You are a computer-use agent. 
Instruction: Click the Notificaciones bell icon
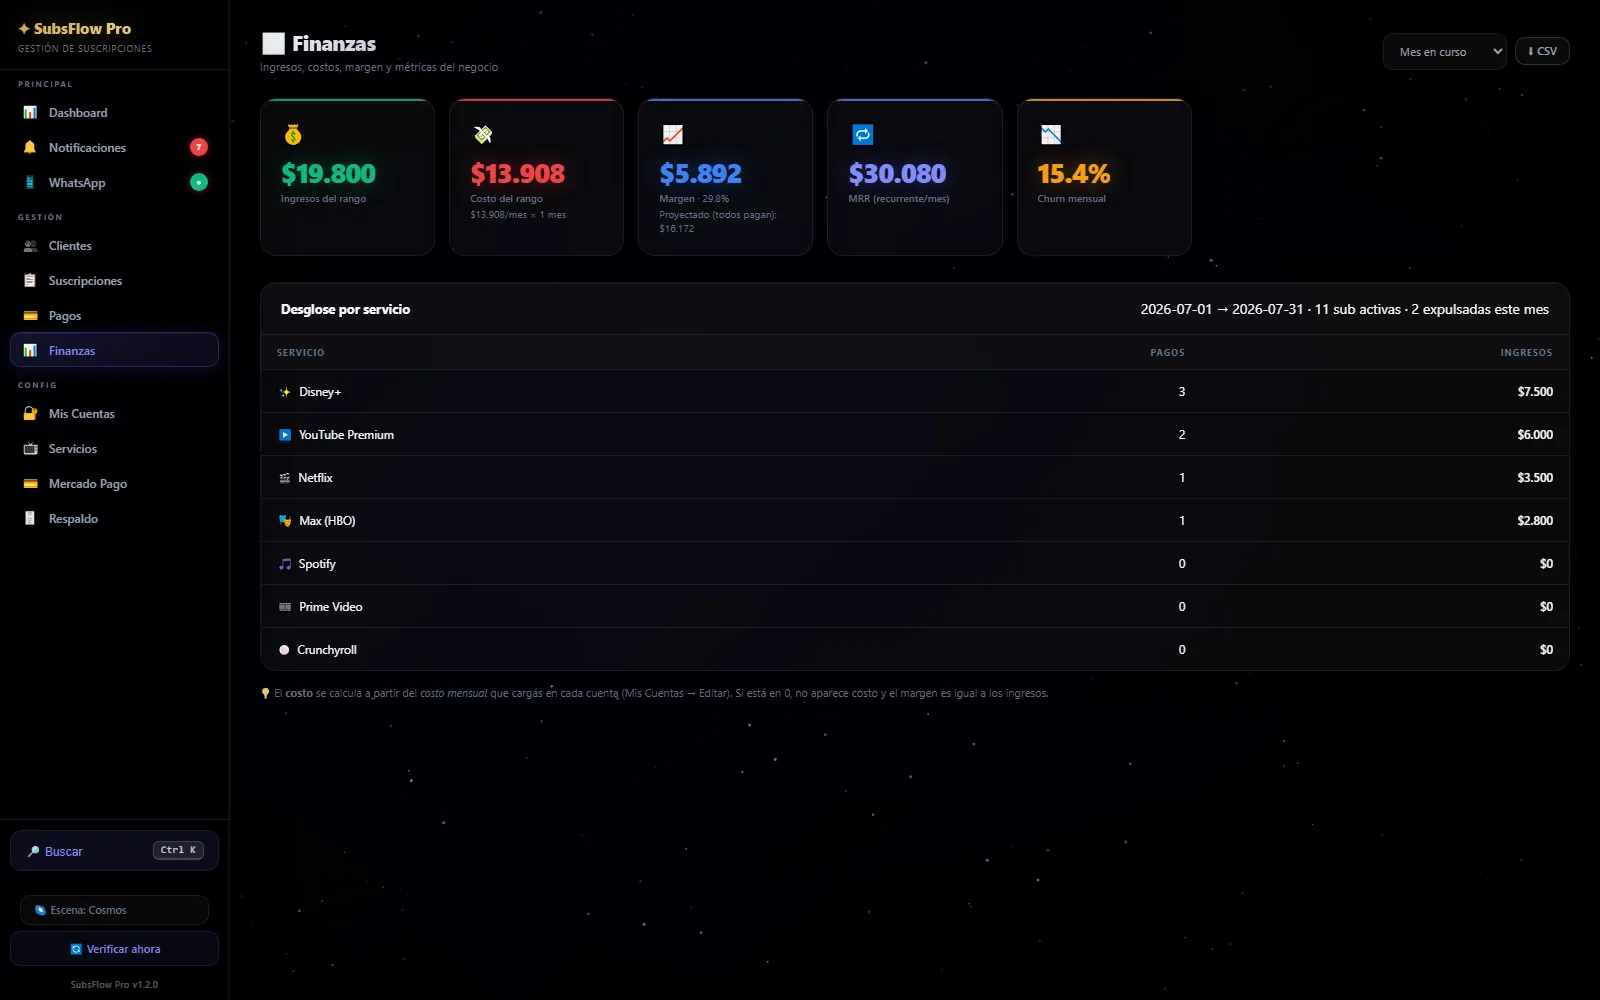pyautogui.click(x=30, y=148)
